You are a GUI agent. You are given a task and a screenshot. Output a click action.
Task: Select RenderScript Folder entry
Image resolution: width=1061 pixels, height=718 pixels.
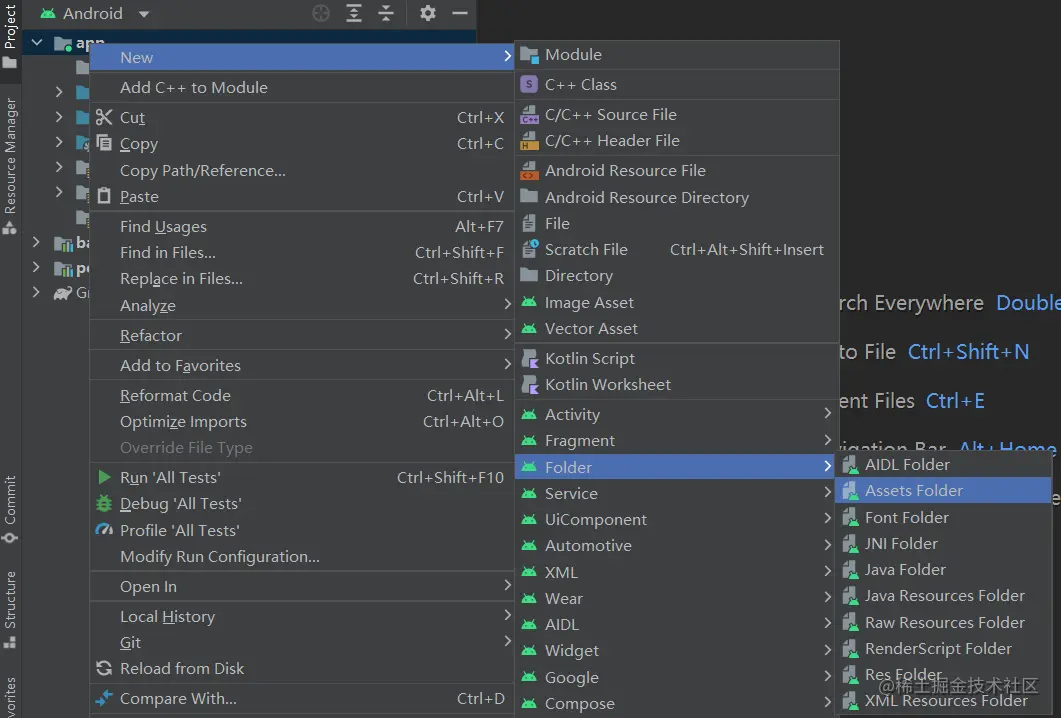pos(943,648)
